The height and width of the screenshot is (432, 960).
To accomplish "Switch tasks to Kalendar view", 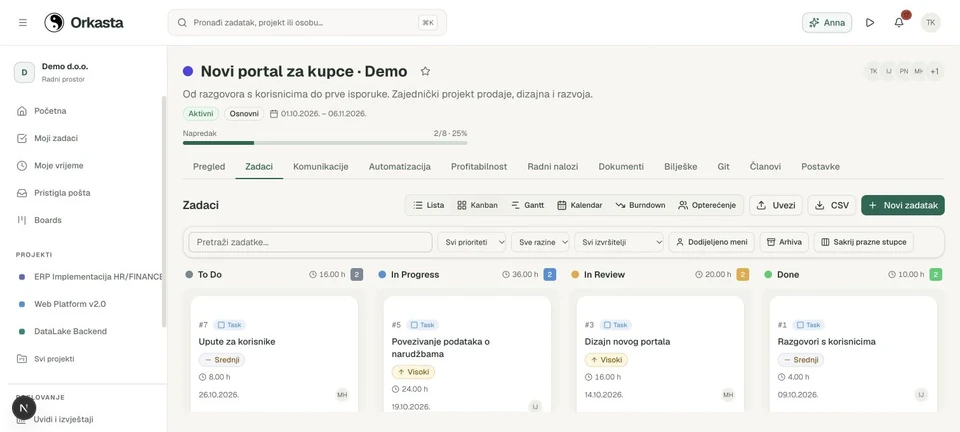I will pos(579,206).
